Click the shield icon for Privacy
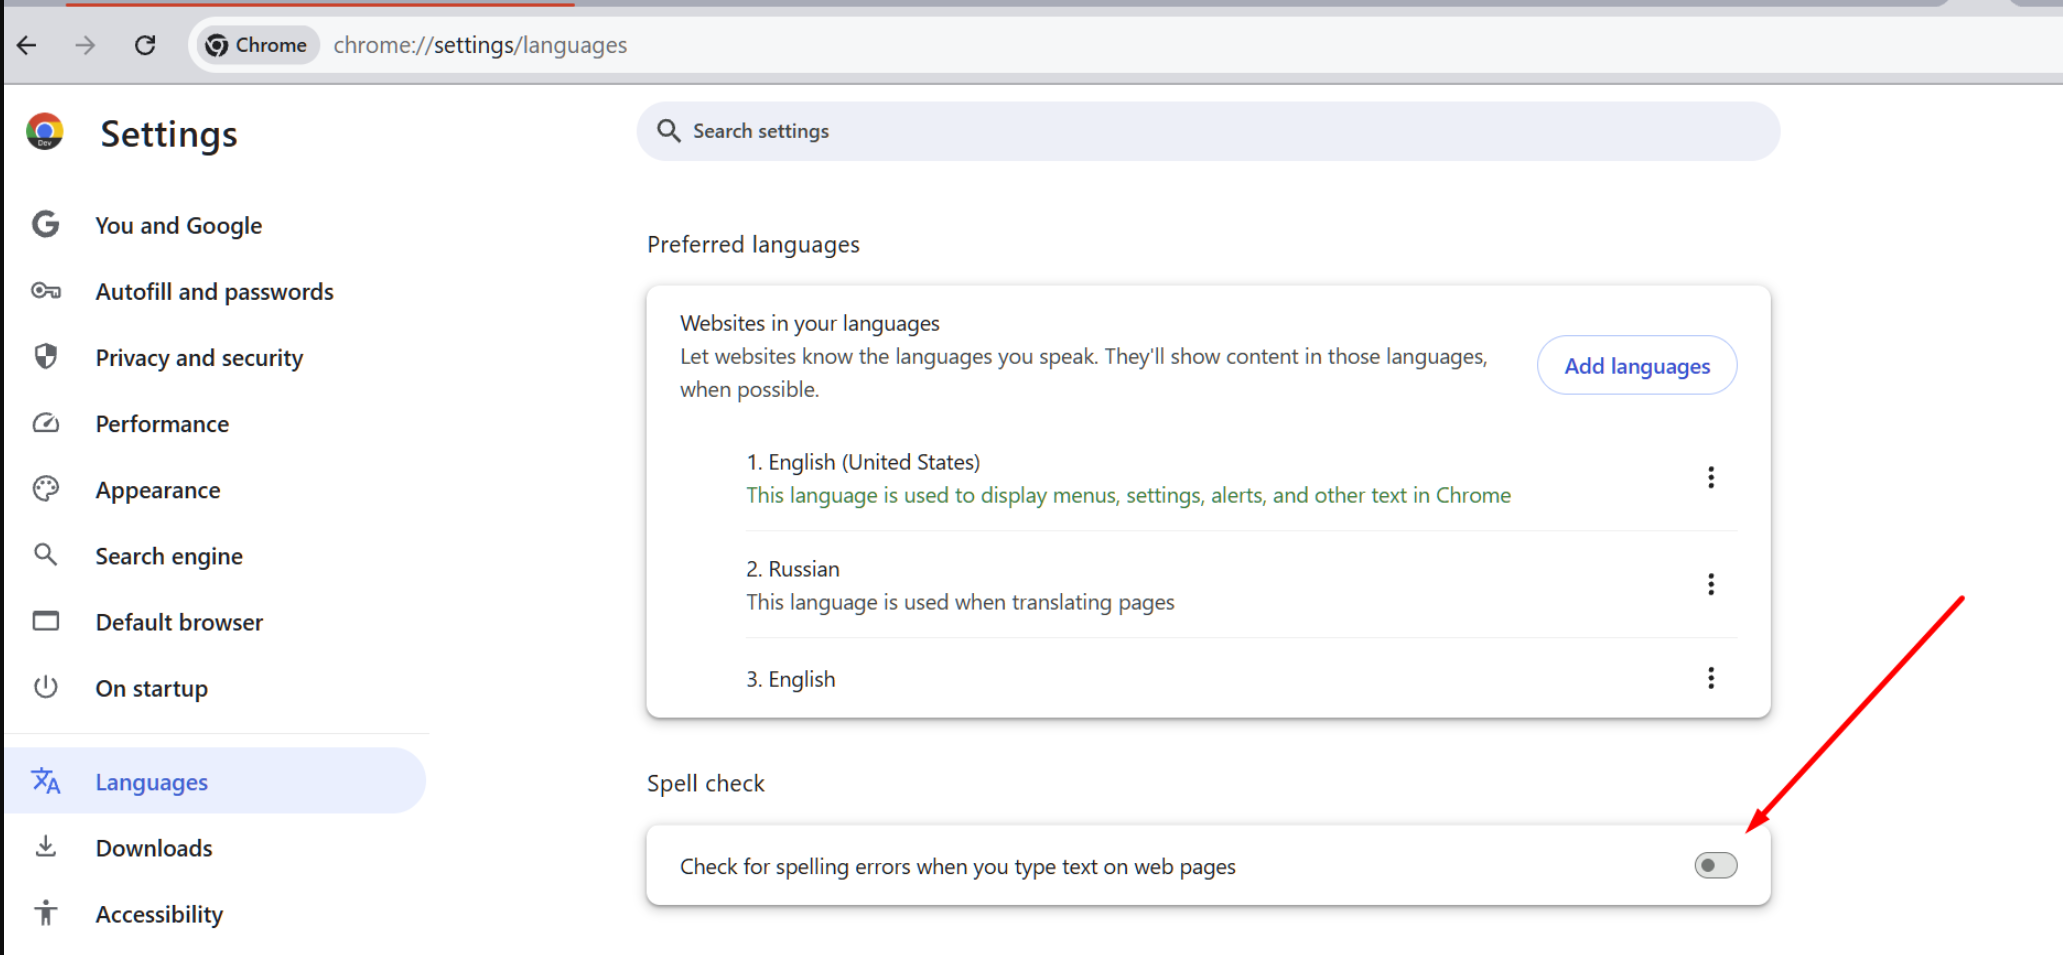The image size is (2063, 955). pos(45,356)
